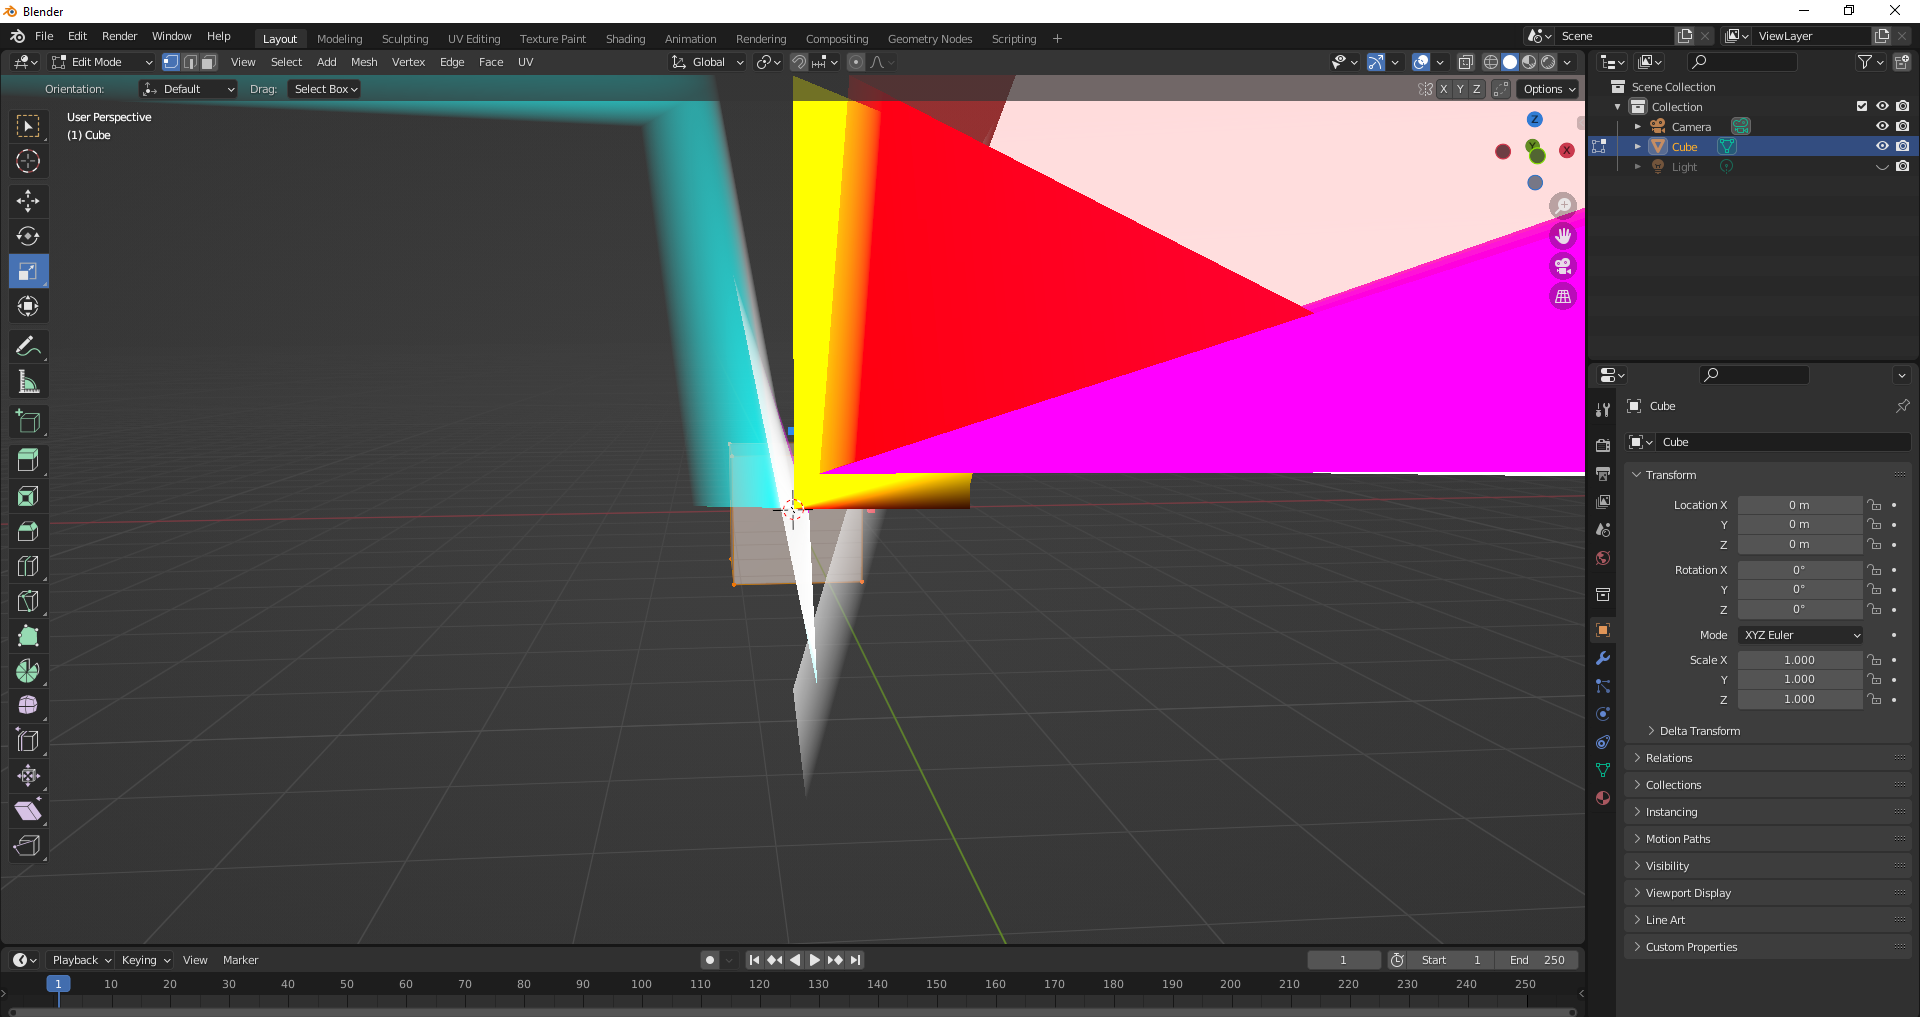Viewport: 1920px width, 1017px height.
Task: Expand the Camera item in outliner
Action: tap(1638, 126)
